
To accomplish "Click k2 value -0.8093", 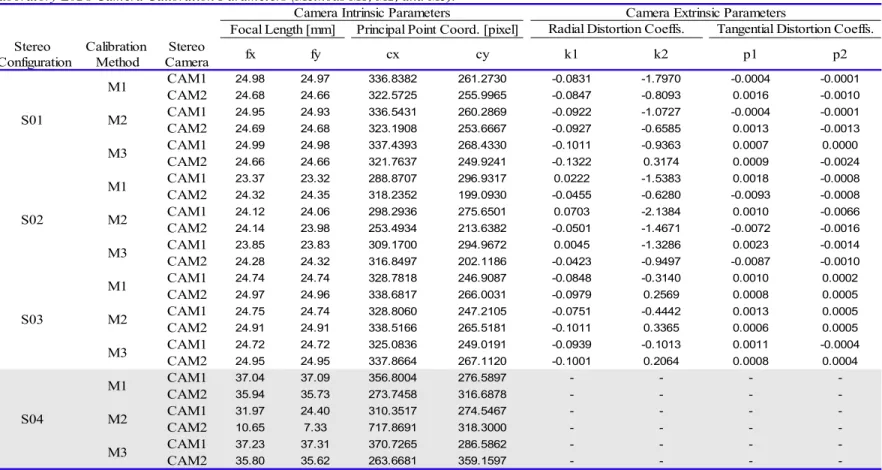I will 661,96.
